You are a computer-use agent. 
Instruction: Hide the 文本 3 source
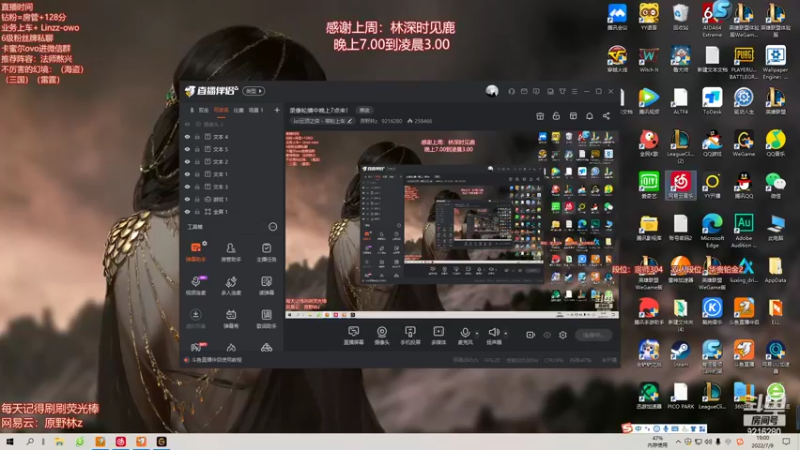click(x=187, y=187)
